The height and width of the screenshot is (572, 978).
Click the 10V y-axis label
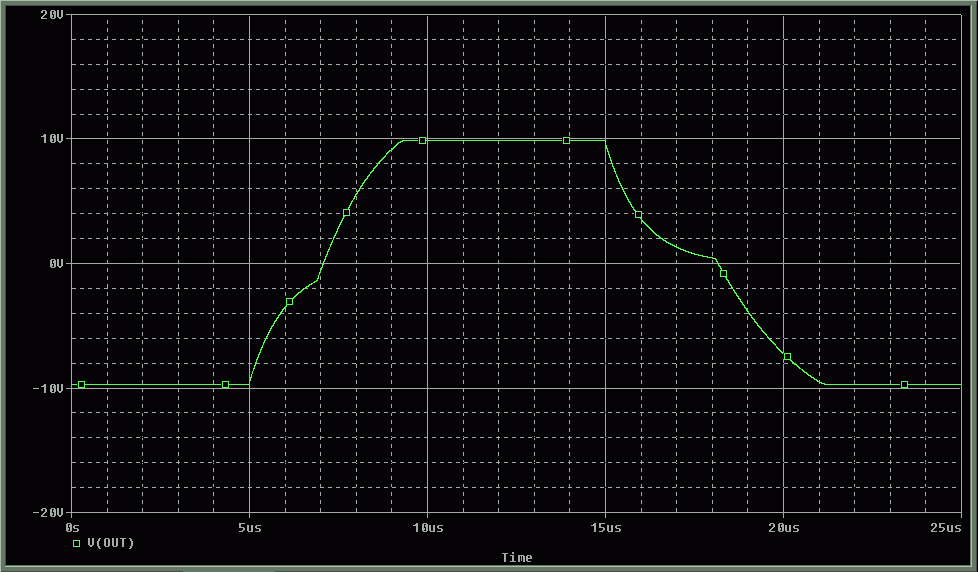coord(52,139)
